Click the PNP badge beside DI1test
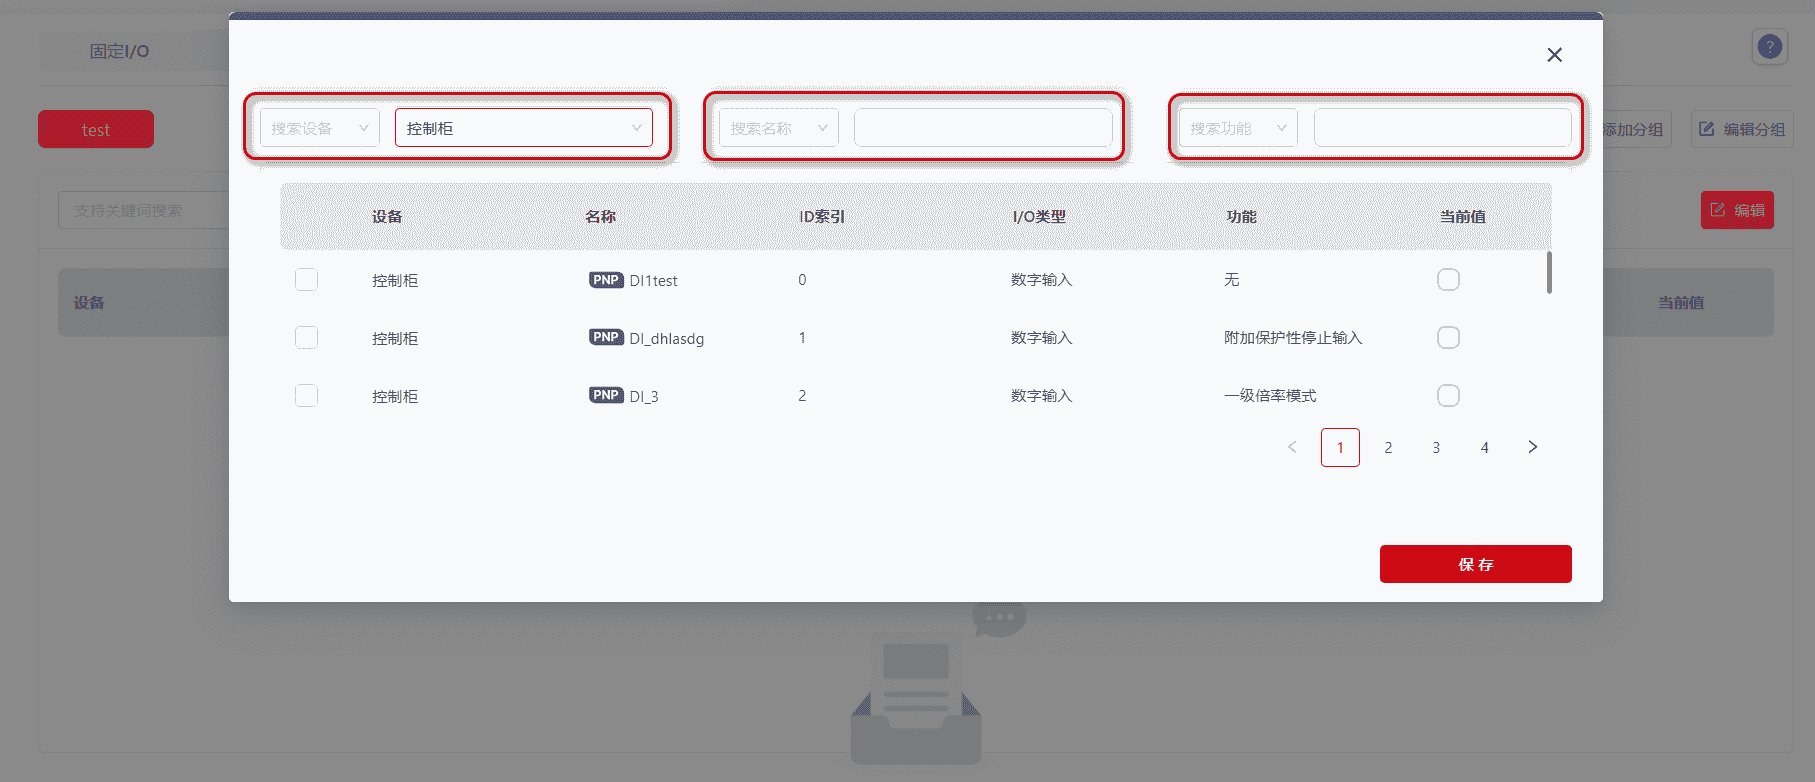This screenshot has height=782, width=1815. (606, 280)
